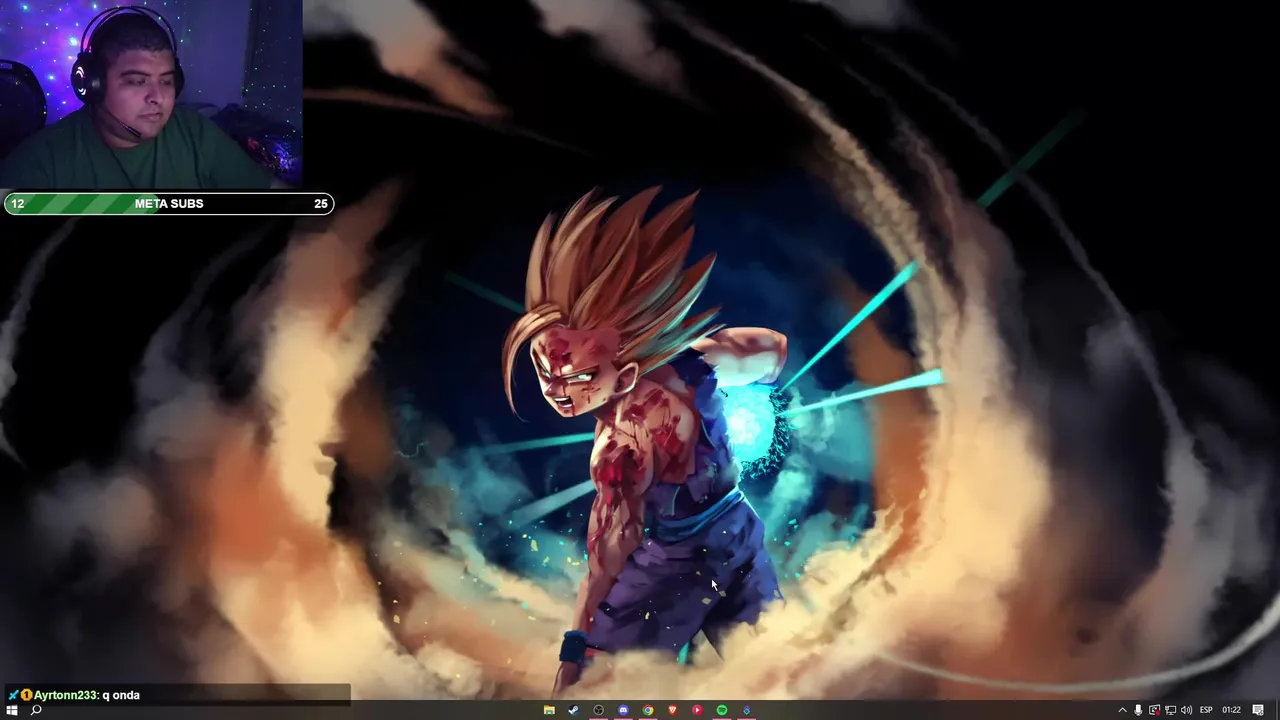Image resolution: width=1280 pixels, height=720 pixels.
Task: Open the clock showing 01:22
Action: 1231,710
